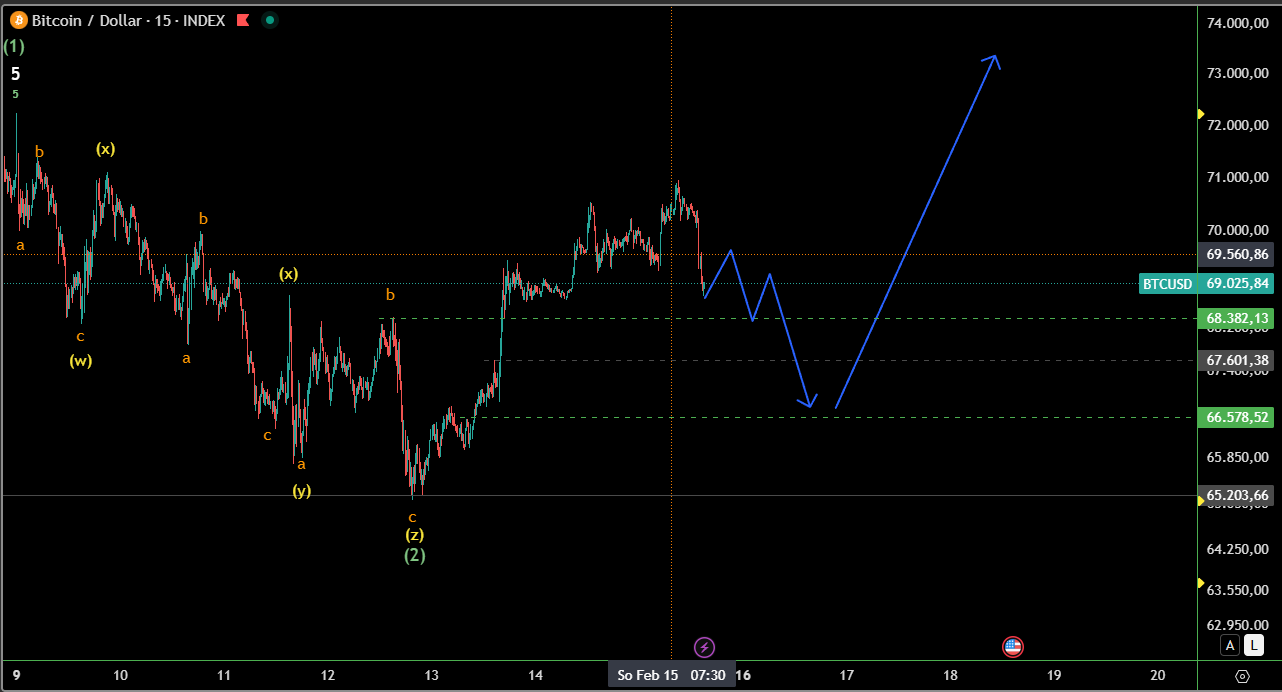The height and width of the screenshot is (692, 1282).
Task: Select the green 66.578,52 price level label
Action: (x=1236, y=417)
